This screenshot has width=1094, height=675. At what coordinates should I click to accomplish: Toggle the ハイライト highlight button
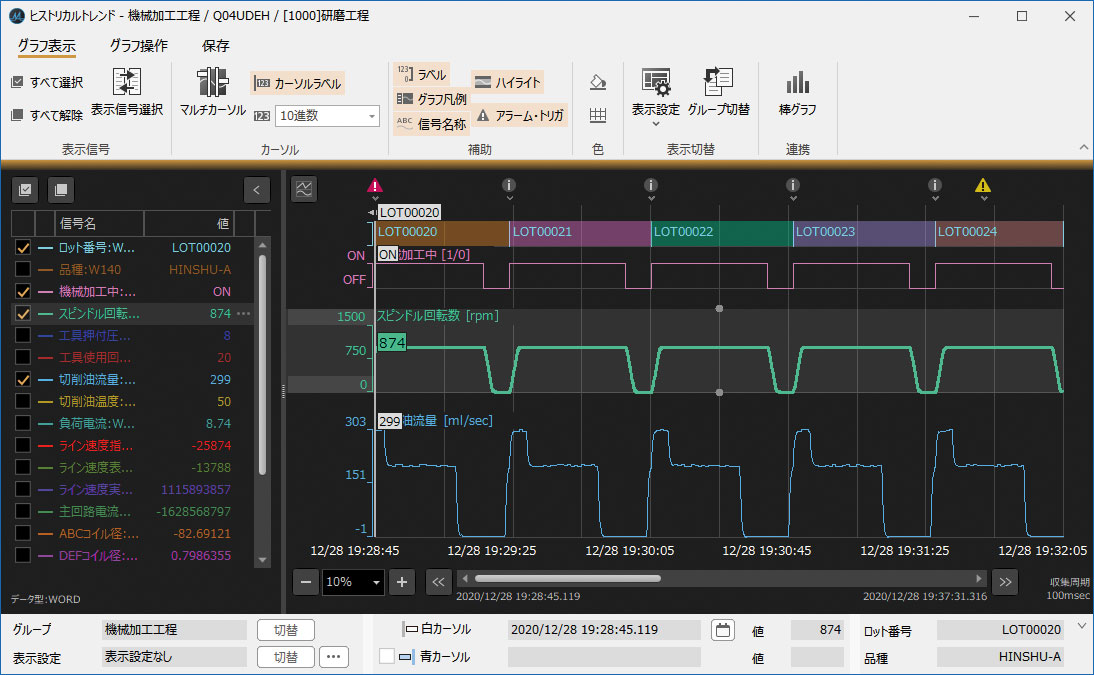coord(507,82)
